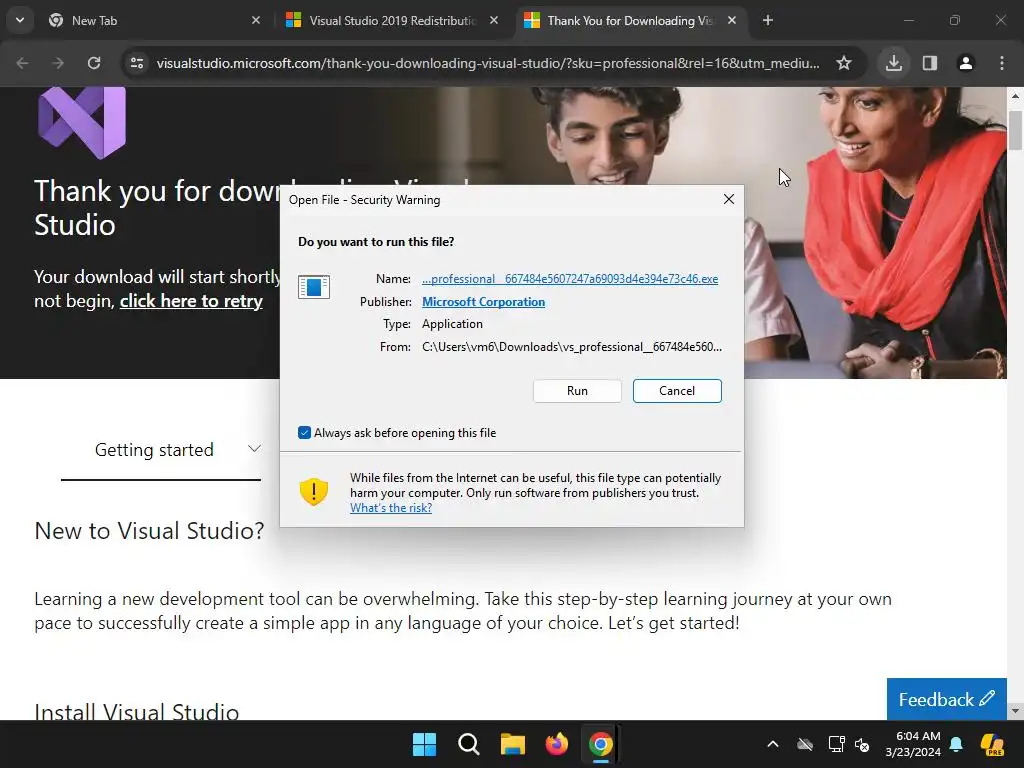Image resolution: width=1024 pixels, height=768 pixels.
Task: Select the Thank You for Downloading tab
Action: tap(631, 21)
